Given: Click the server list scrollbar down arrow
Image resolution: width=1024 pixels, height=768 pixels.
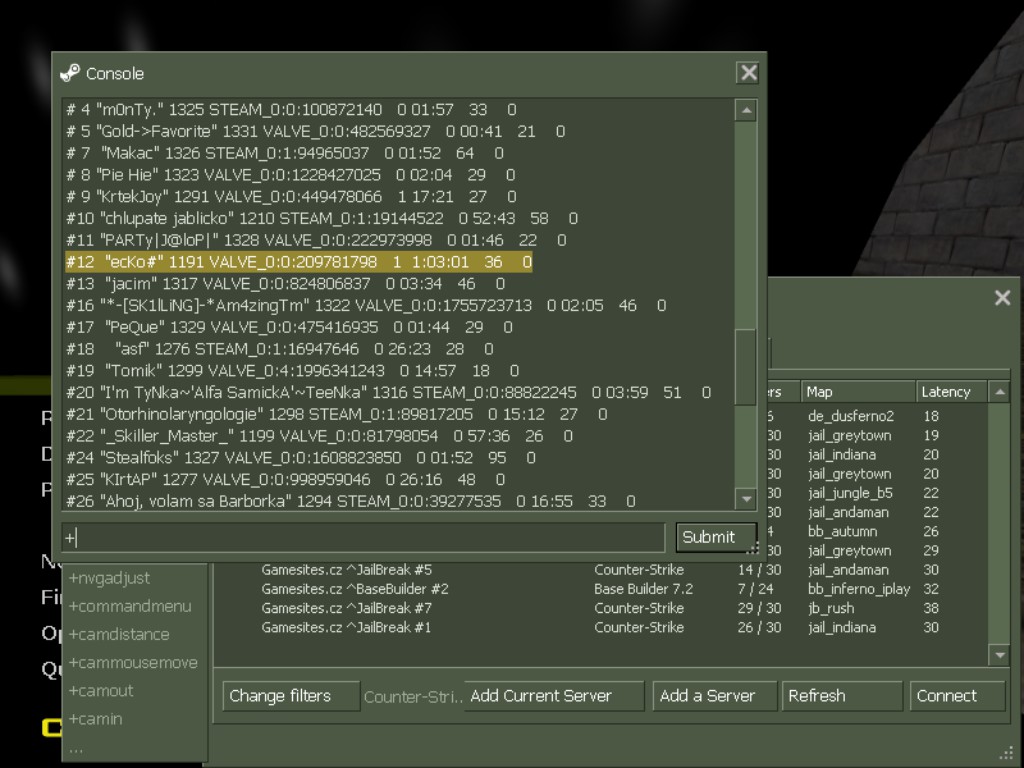Looking at the screenshot, I should [999, 654].
